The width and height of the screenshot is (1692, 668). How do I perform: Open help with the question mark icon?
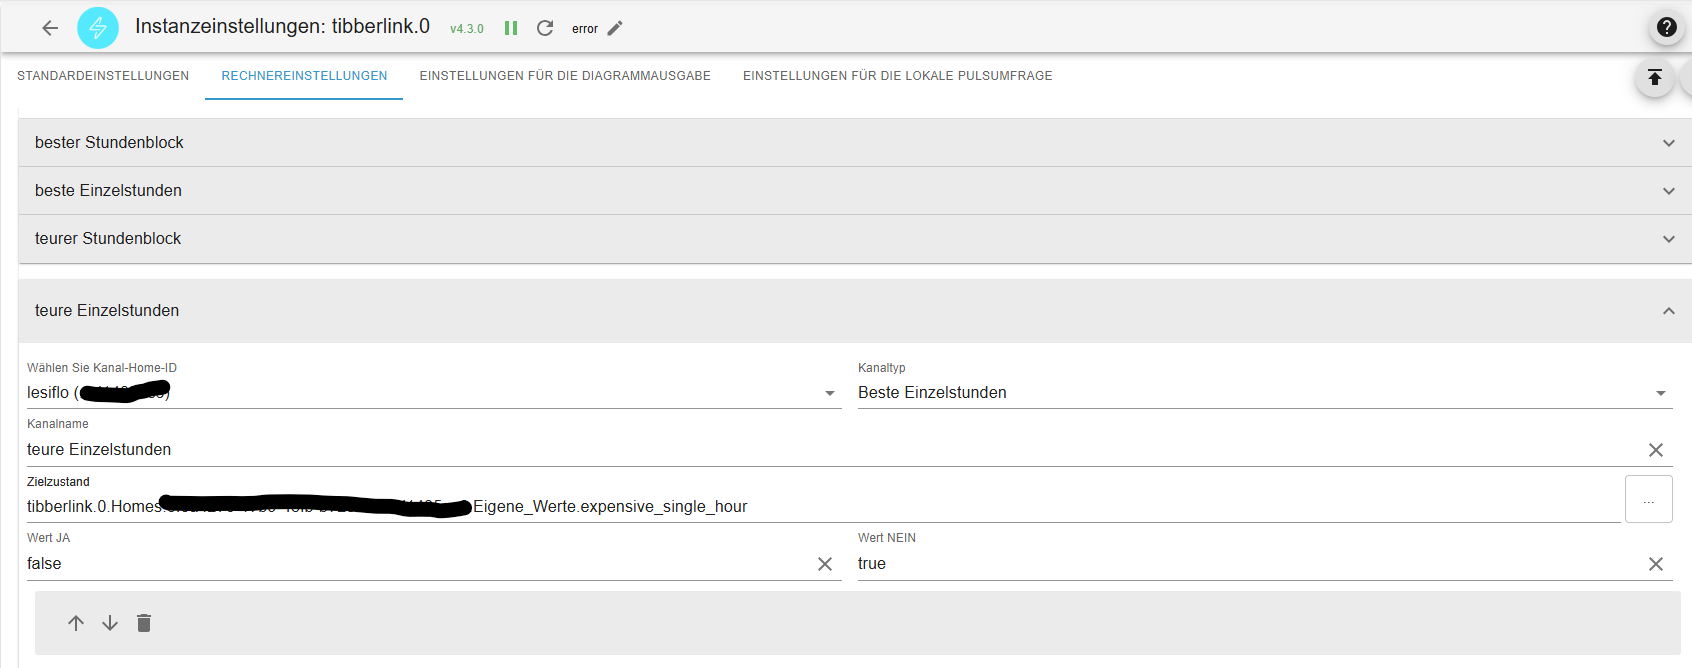pyautogui.click(x=1666, y=27)
